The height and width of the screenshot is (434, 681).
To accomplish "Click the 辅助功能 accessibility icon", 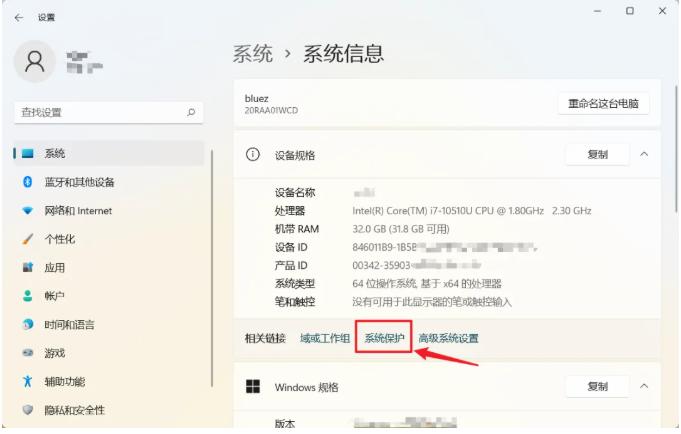I will (28, 382).
